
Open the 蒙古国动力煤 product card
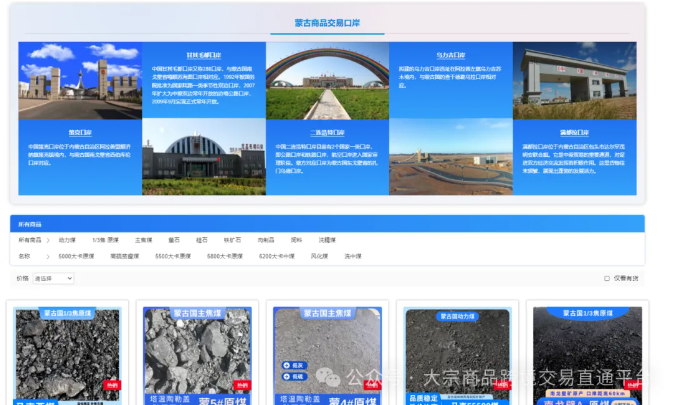(x=457, y=355)
